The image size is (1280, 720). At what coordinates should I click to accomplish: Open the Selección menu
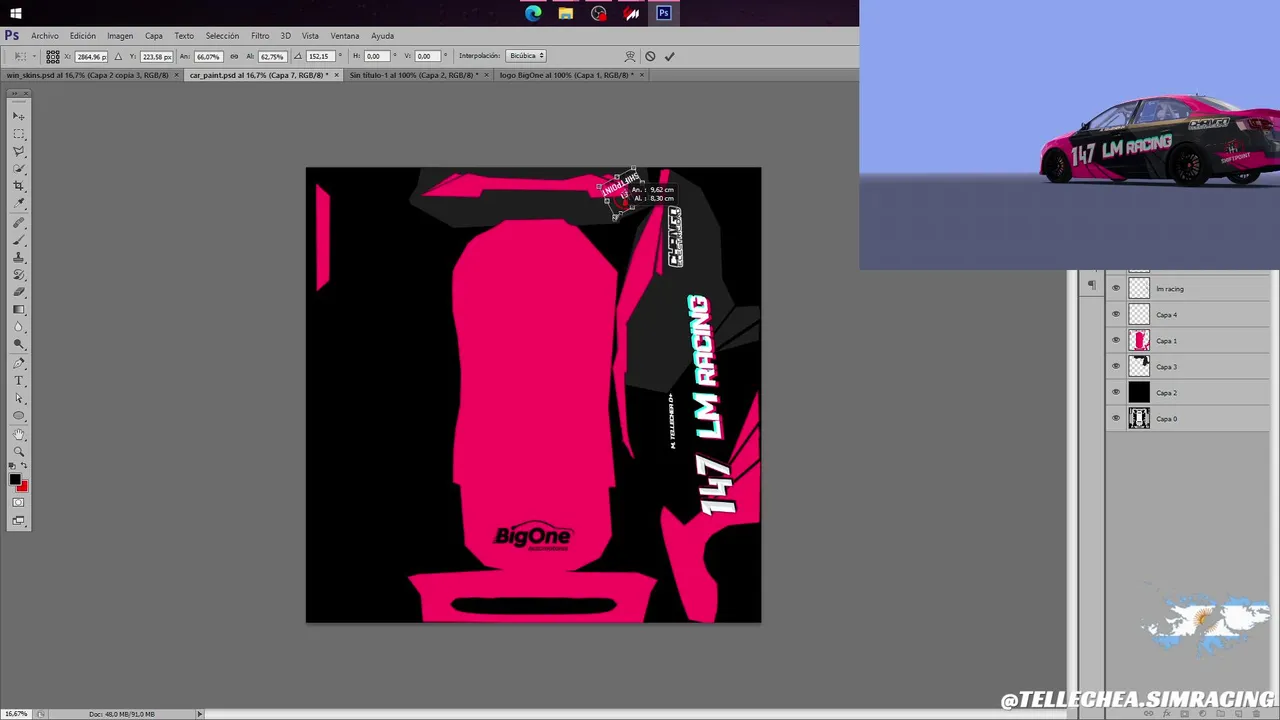pos(222,36)
